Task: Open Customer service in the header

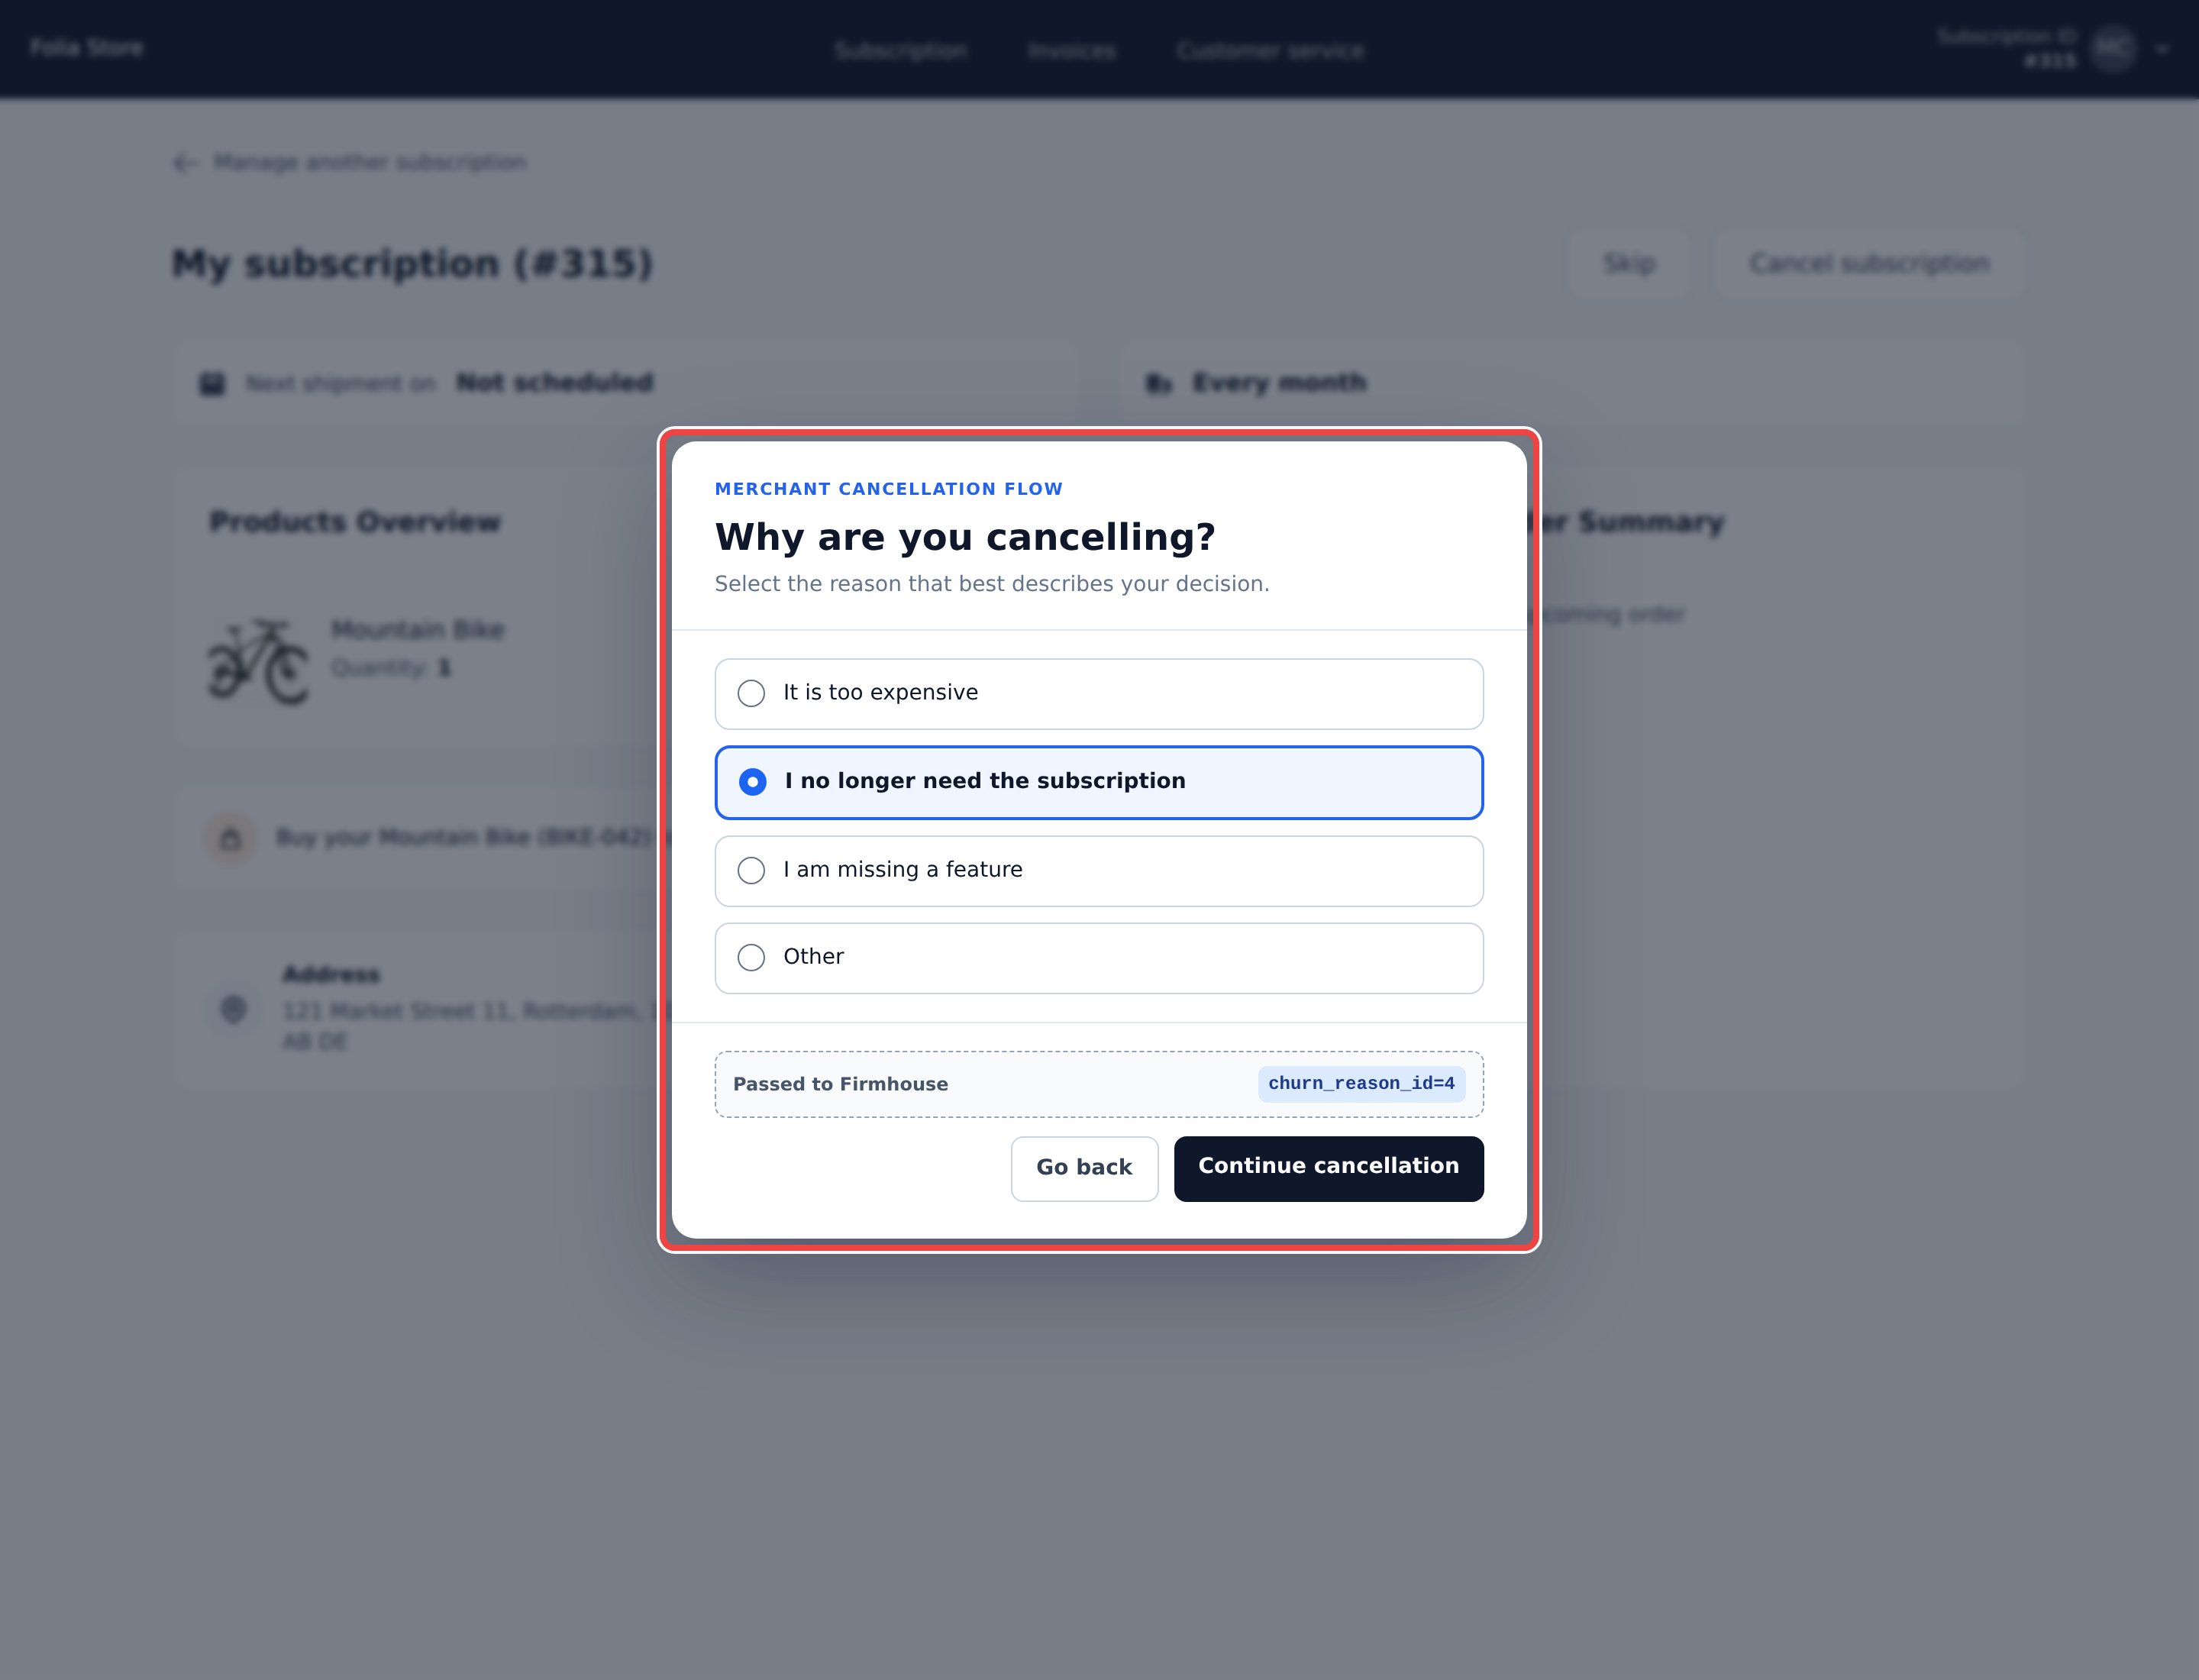Action: (x=1270, y=50)
